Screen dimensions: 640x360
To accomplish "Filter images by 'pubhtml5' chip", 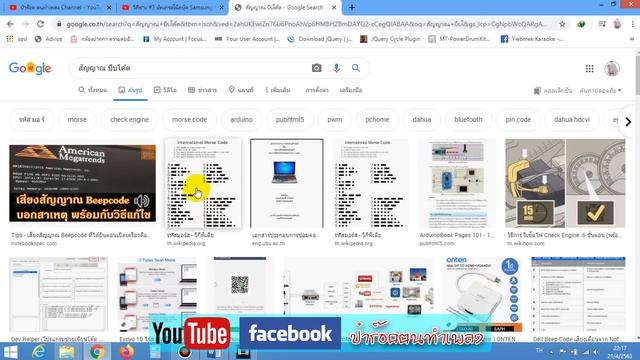I will [x=290, y=120].
